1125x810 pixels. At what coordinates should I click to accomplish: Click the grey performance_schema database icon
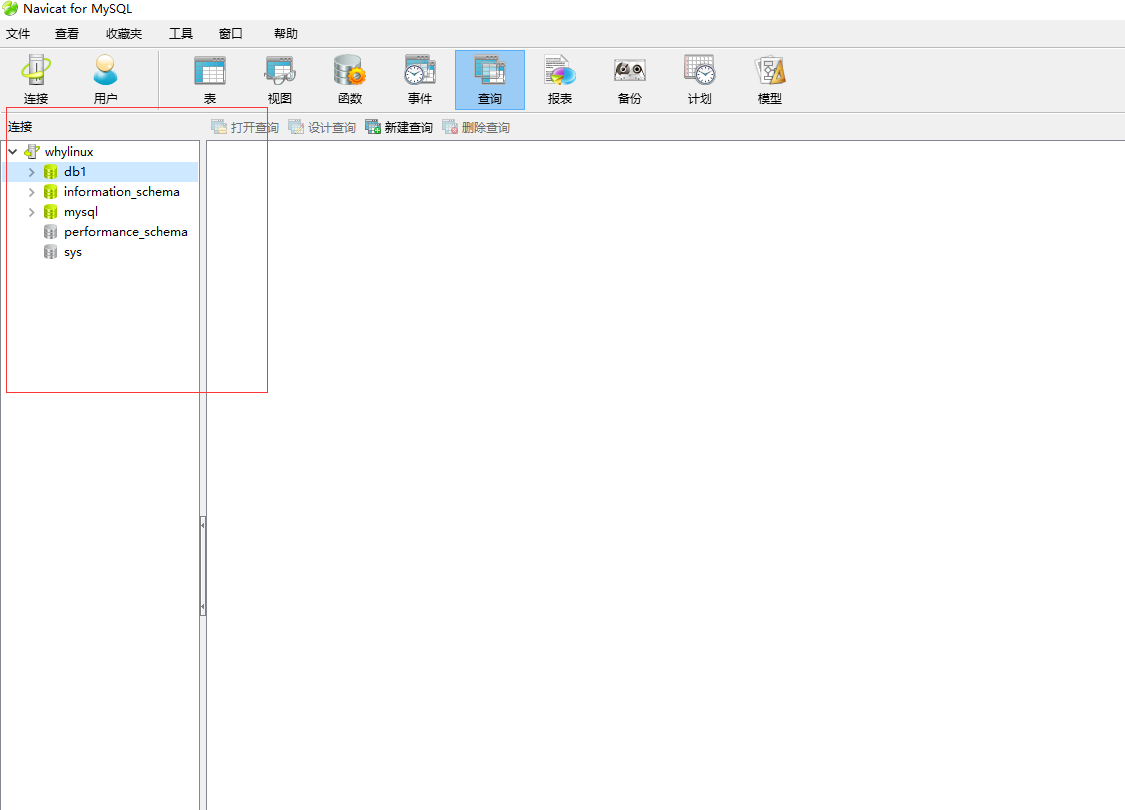pyautogui.click(x=50, y=232)
